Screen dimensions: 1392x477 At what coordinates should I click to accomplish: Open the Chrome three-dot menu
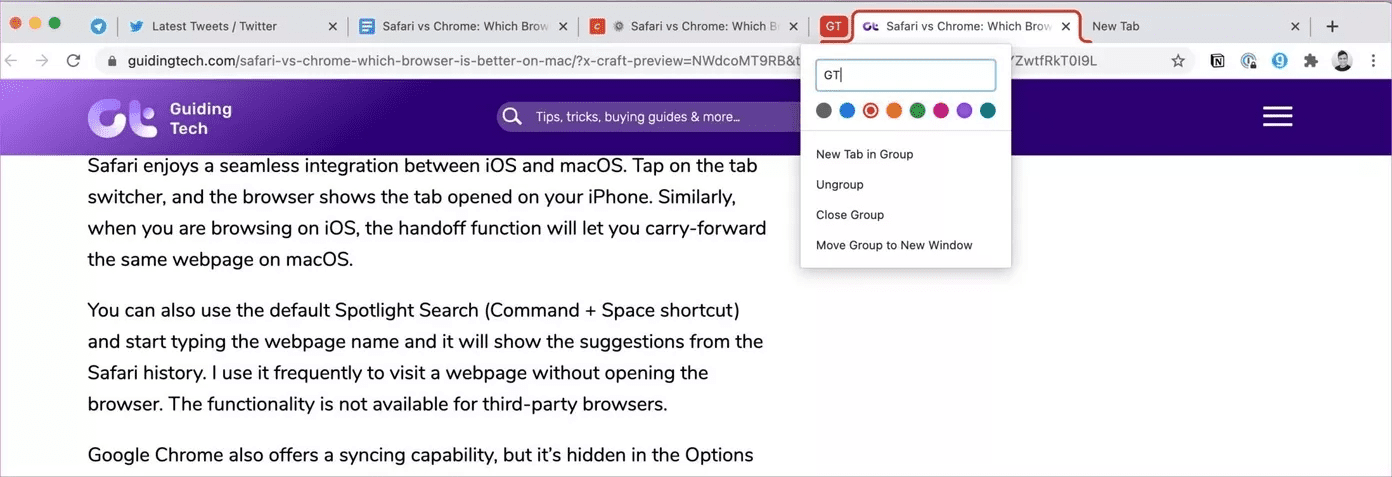pos(1376,61)
